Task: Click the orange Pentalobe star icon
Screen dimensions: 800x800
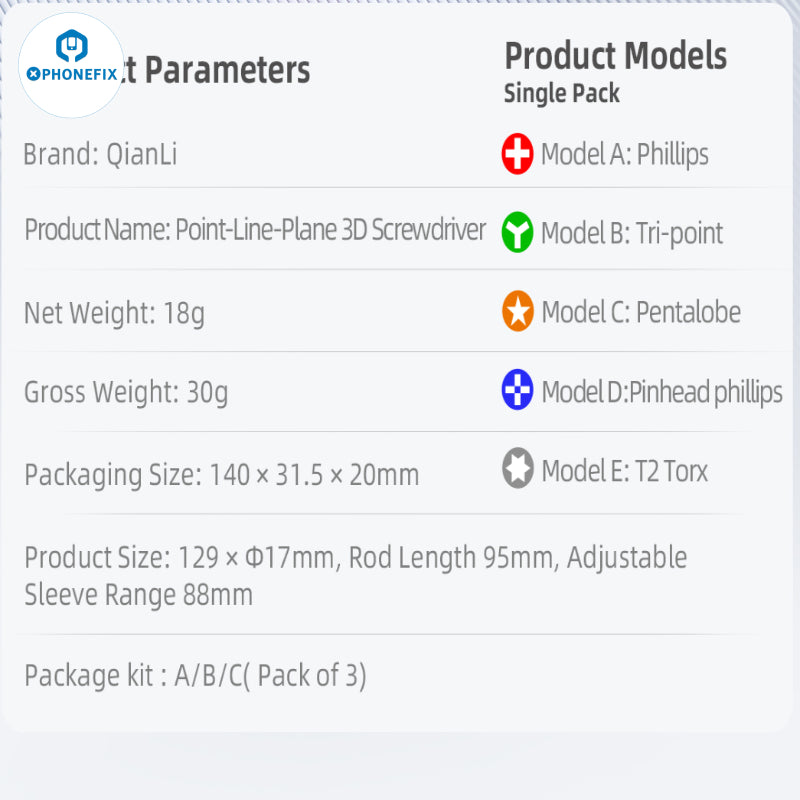Action: [x=517, y=312]
